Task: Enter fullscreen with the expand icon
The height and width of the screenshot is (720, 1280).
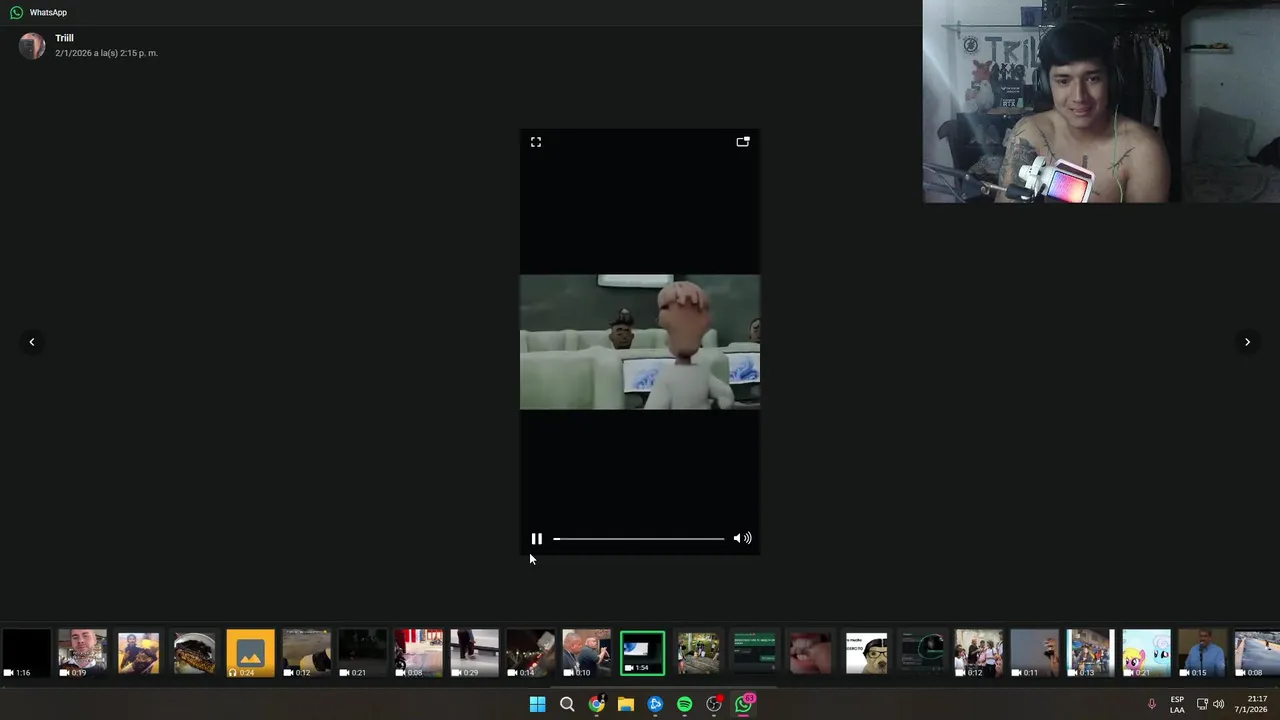Action: tap(536, 142)
